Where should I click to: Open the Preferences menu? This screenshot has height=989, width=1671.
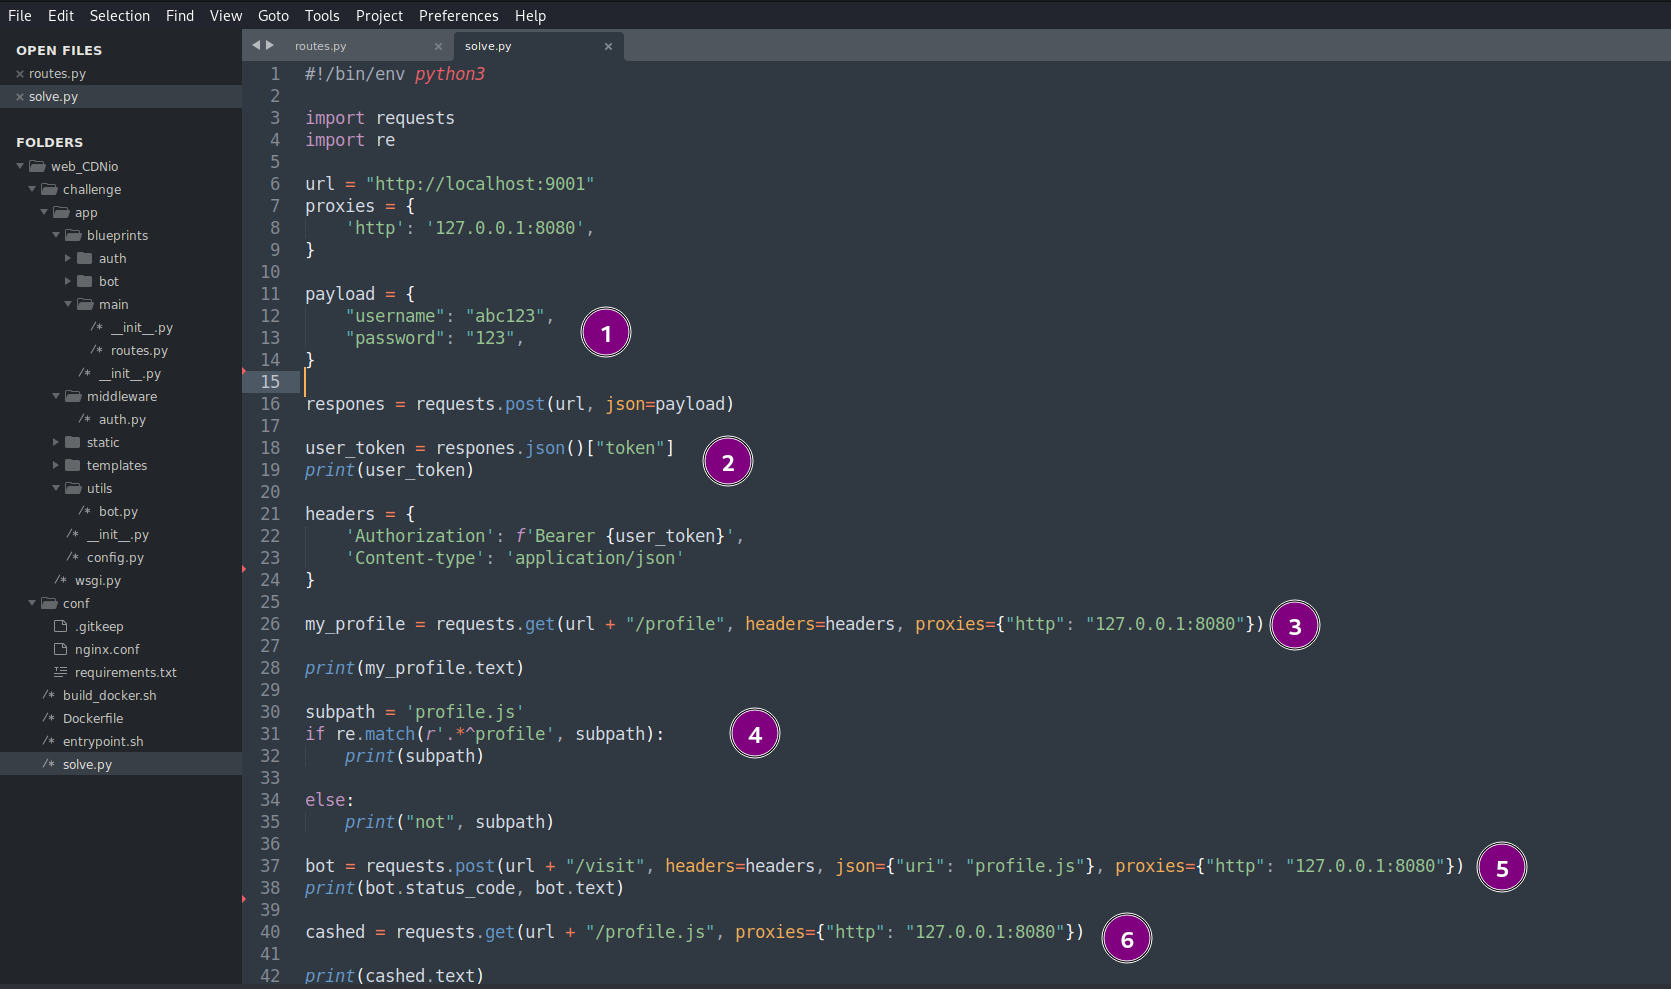458,16
